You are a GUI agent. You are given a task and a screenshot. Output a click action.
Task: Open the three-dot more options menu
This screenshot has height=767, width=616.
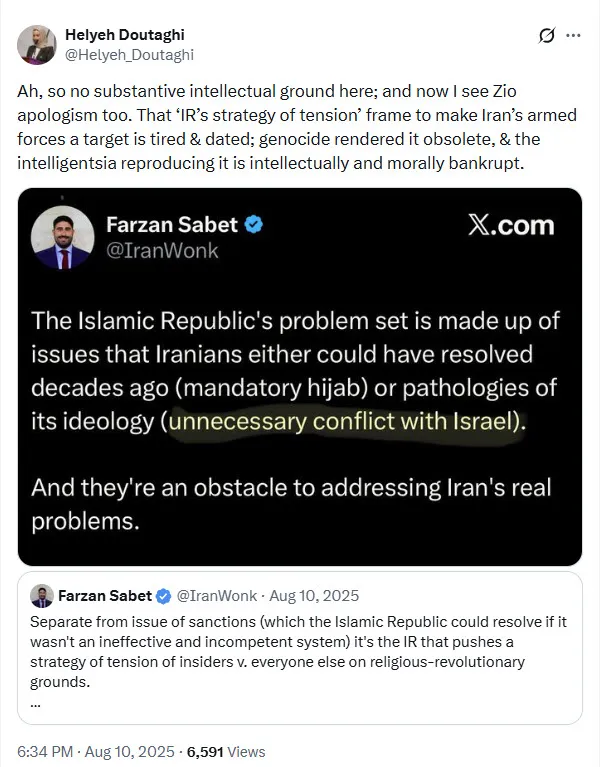click(573, 36)
